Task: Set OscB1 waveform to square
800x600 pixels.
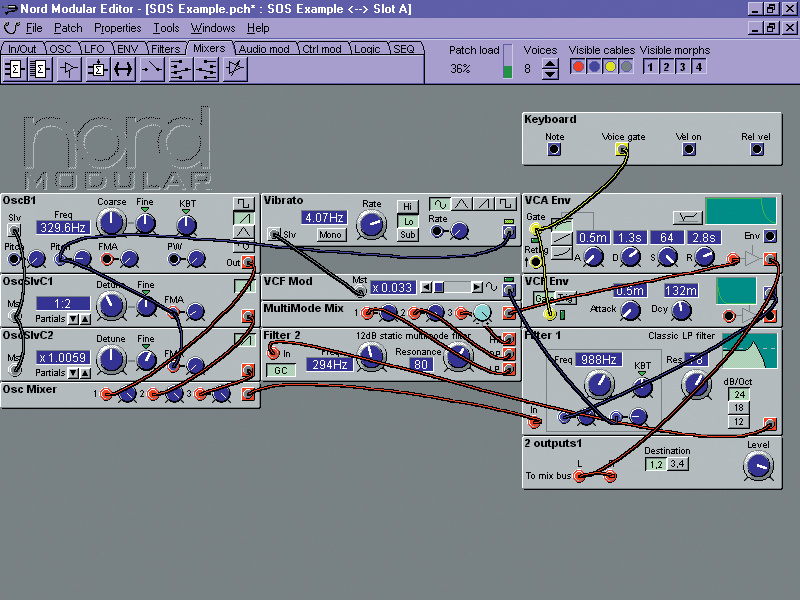Action: pyautogui.click(x=243, y=204)
